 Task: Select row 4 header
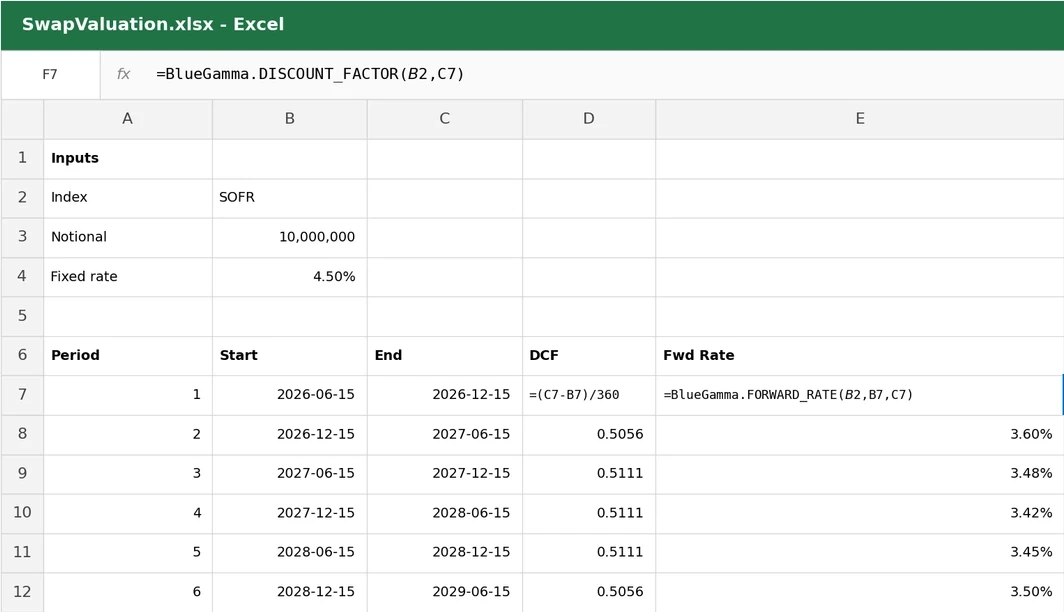click(x=22, y=277)
